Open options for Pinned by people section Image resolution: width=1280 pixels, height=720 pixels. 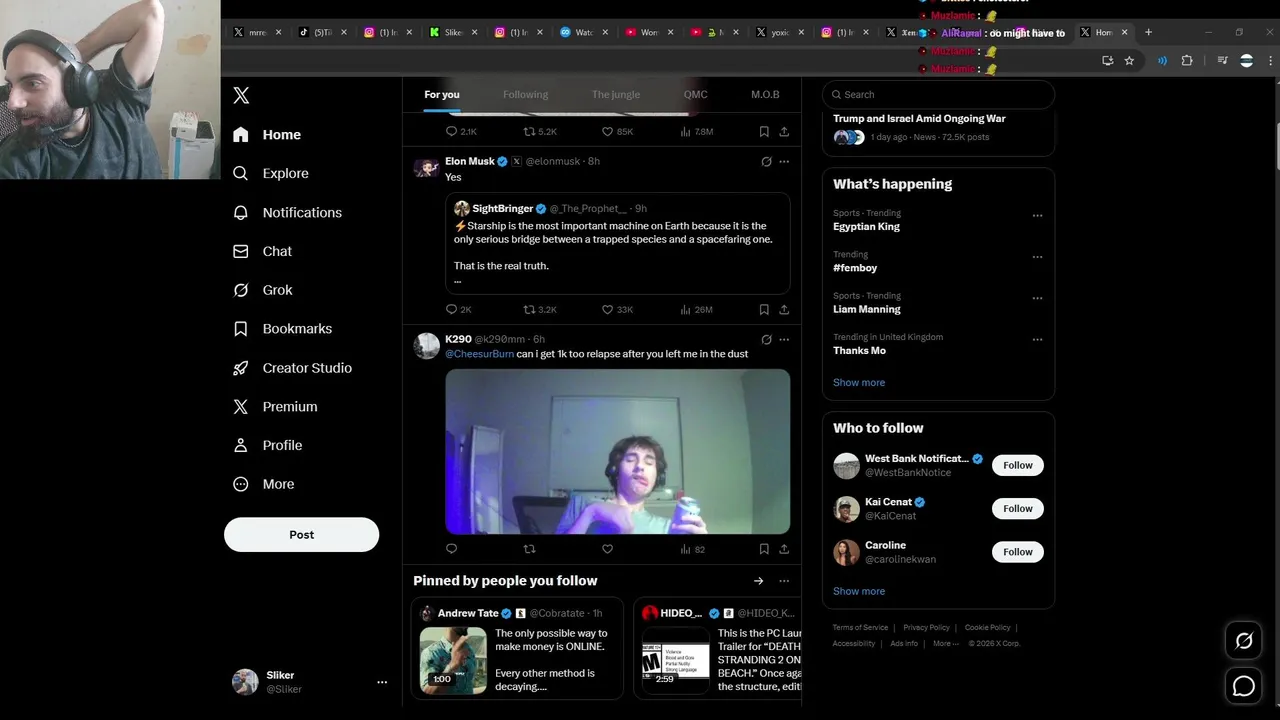pos(784,581)
